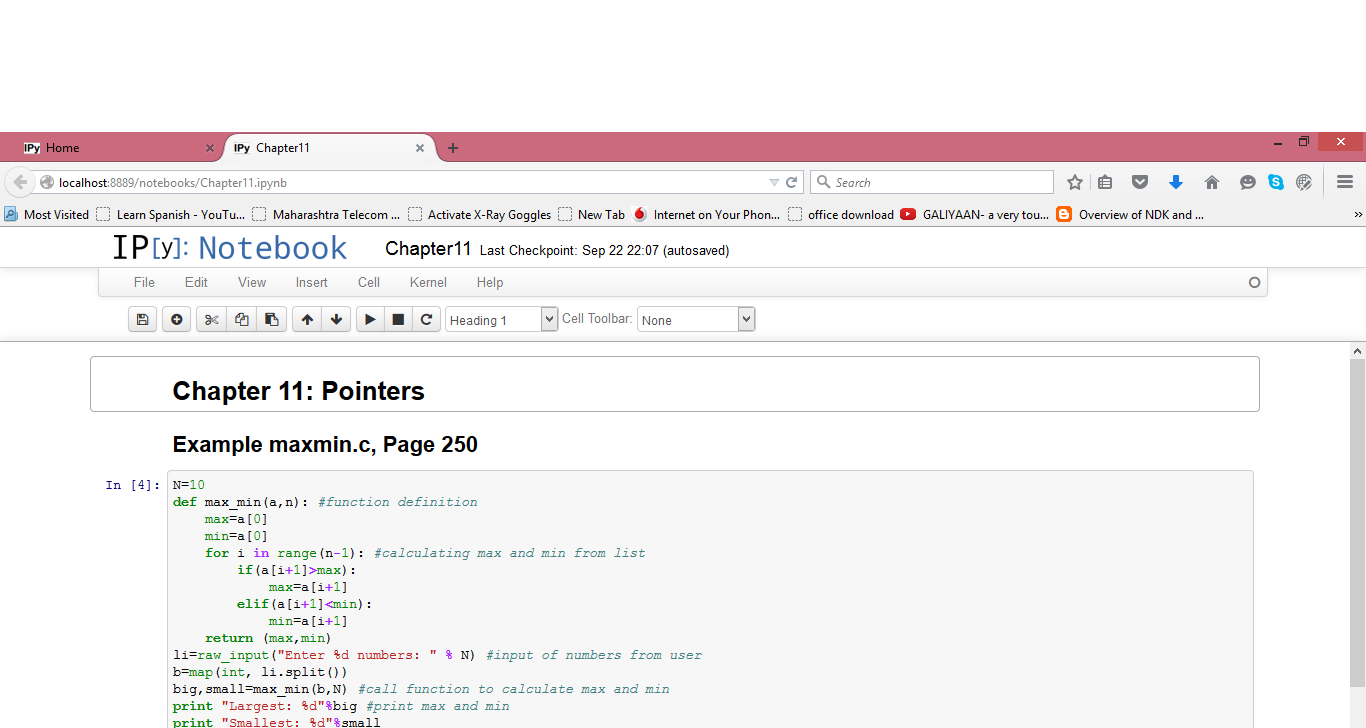The image size is (1366, 728).
Task: Save the notebook with the floppy disk icon
Action: click(x=142, y=320)
